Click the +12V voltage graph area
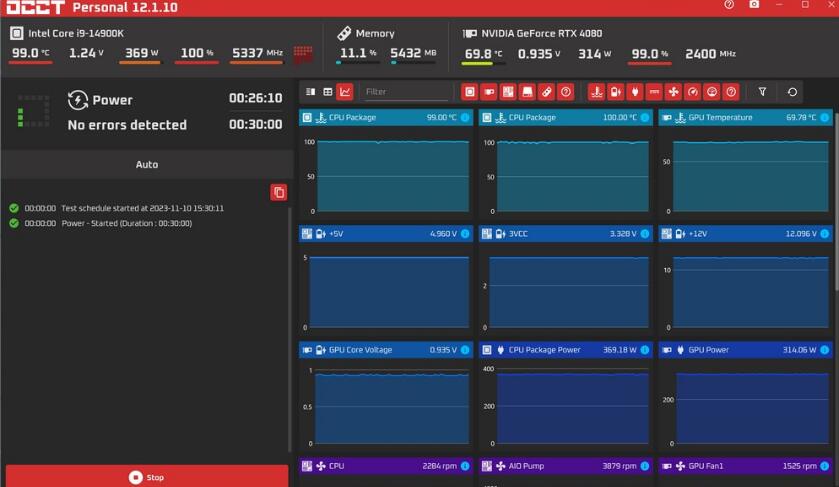Viewport: 839px width, 487px height. click(x=750, y=292)
